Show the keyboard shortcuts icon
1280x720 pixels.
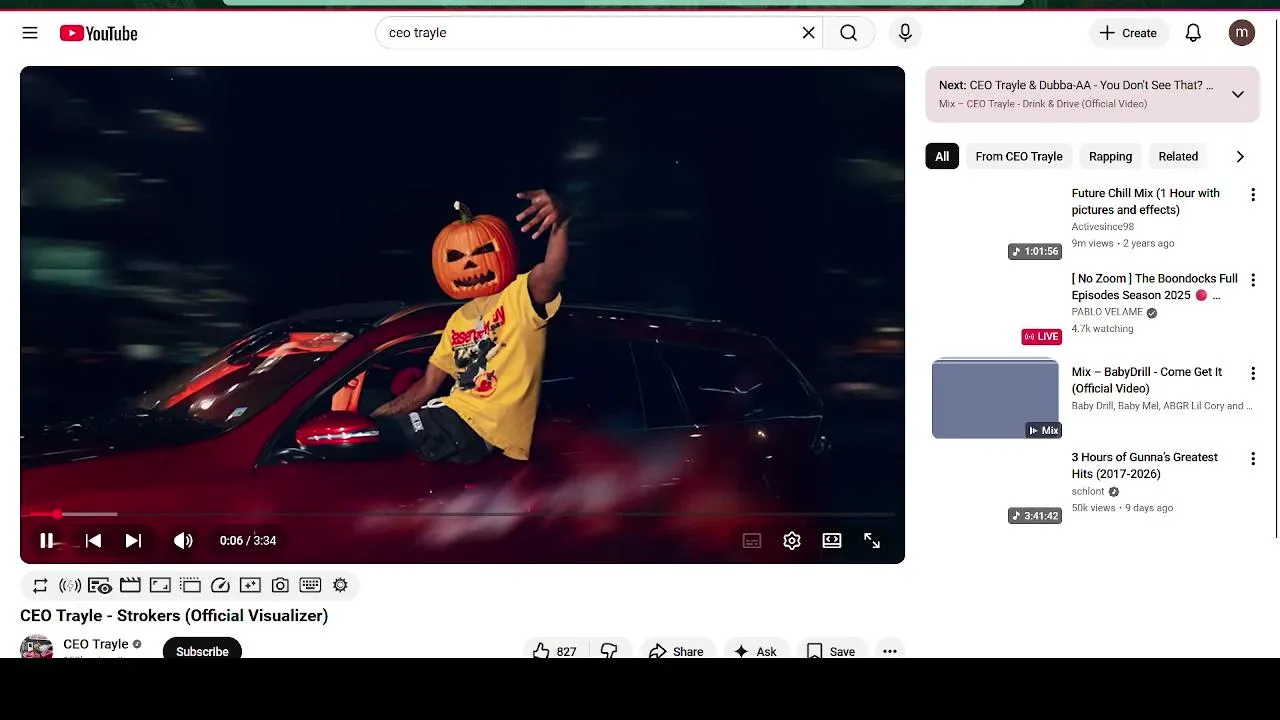(x=310, y=585)
